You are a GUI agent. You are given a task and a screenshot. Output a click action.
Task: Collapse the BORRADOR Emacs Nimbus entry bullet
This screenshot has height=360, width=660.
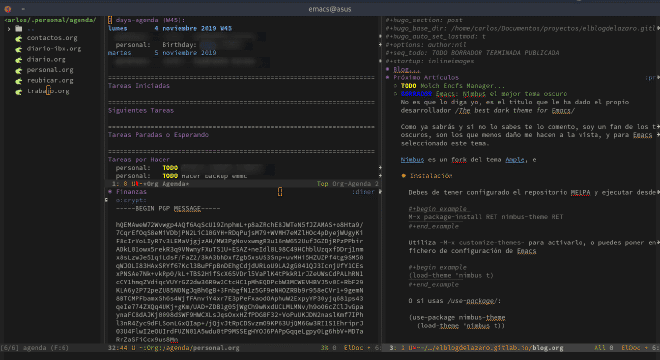(395, 94)
